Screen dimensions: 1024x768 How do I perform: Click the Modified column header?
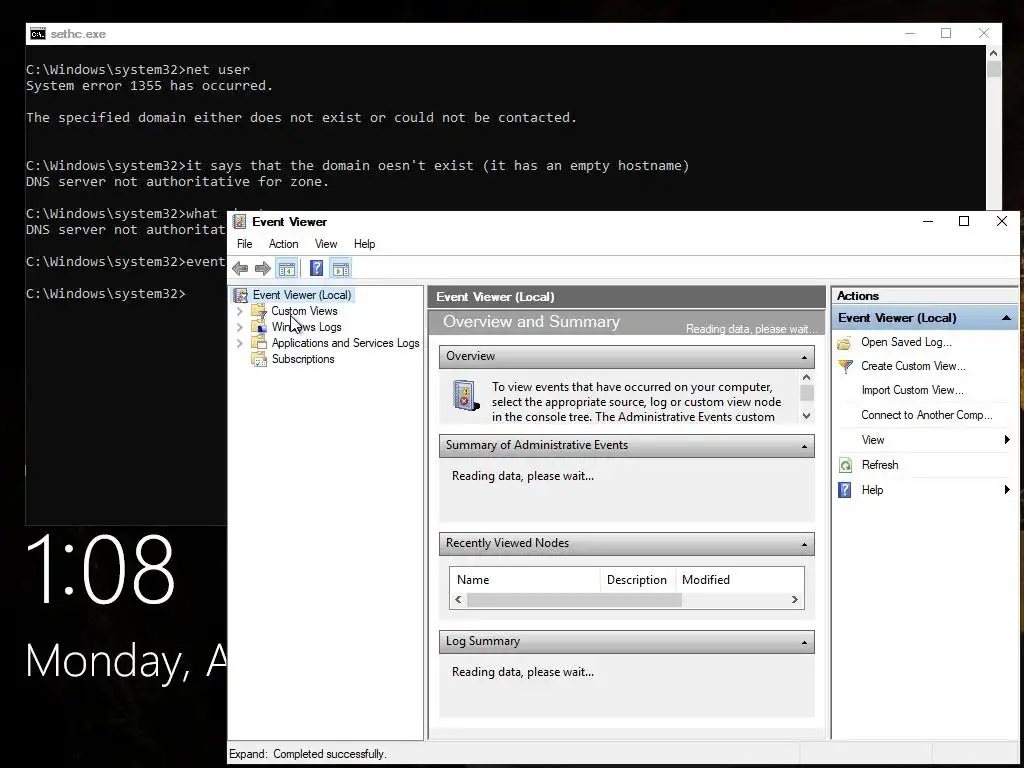[x=739, y=580]
